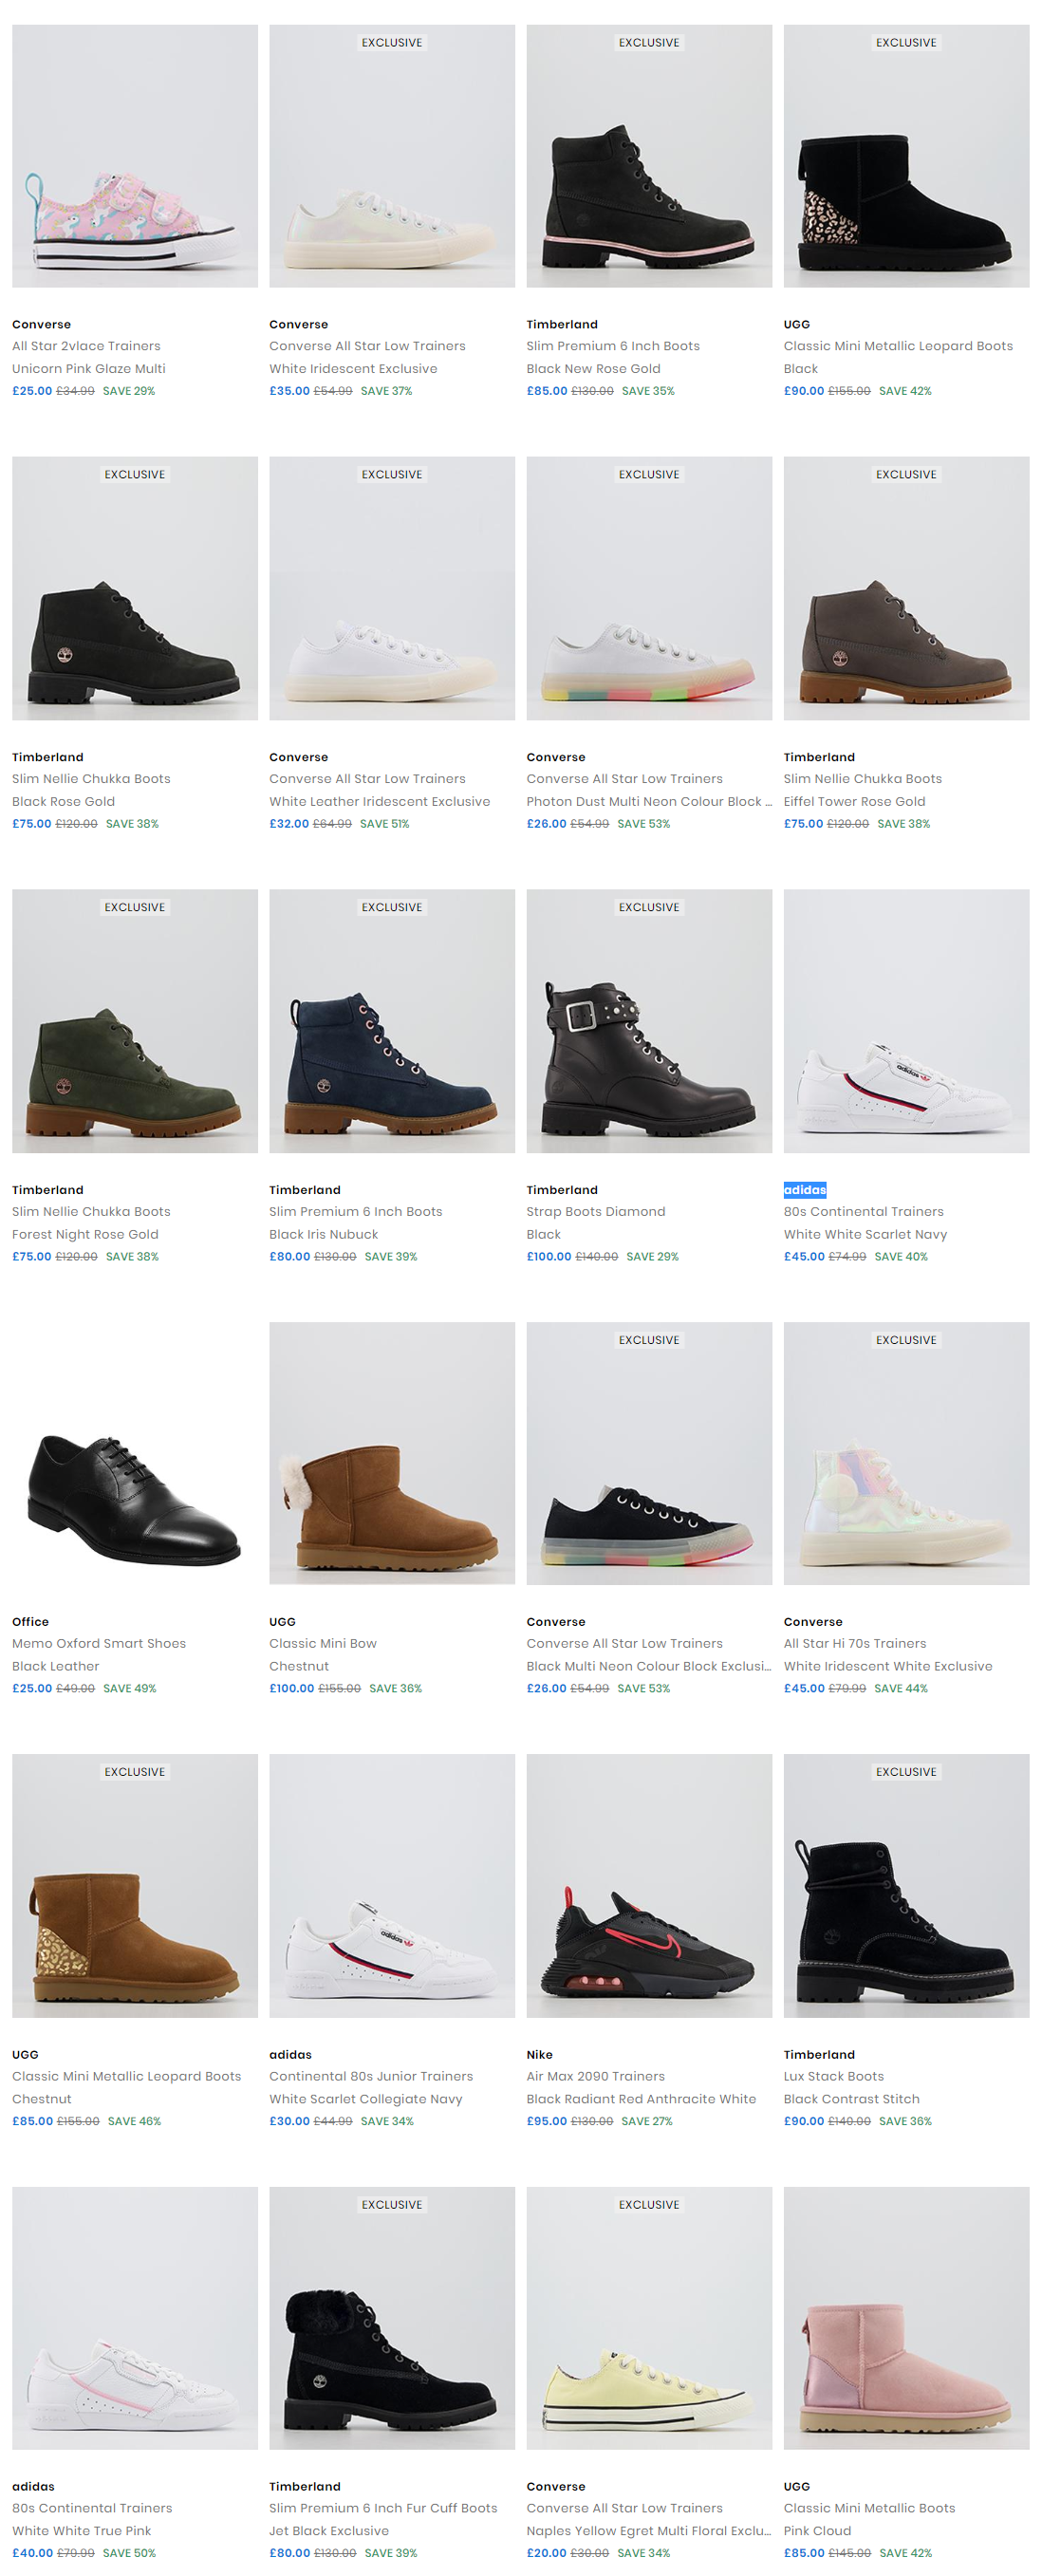
Task: Click the Nike brand name
Action: click(539, 2054)
